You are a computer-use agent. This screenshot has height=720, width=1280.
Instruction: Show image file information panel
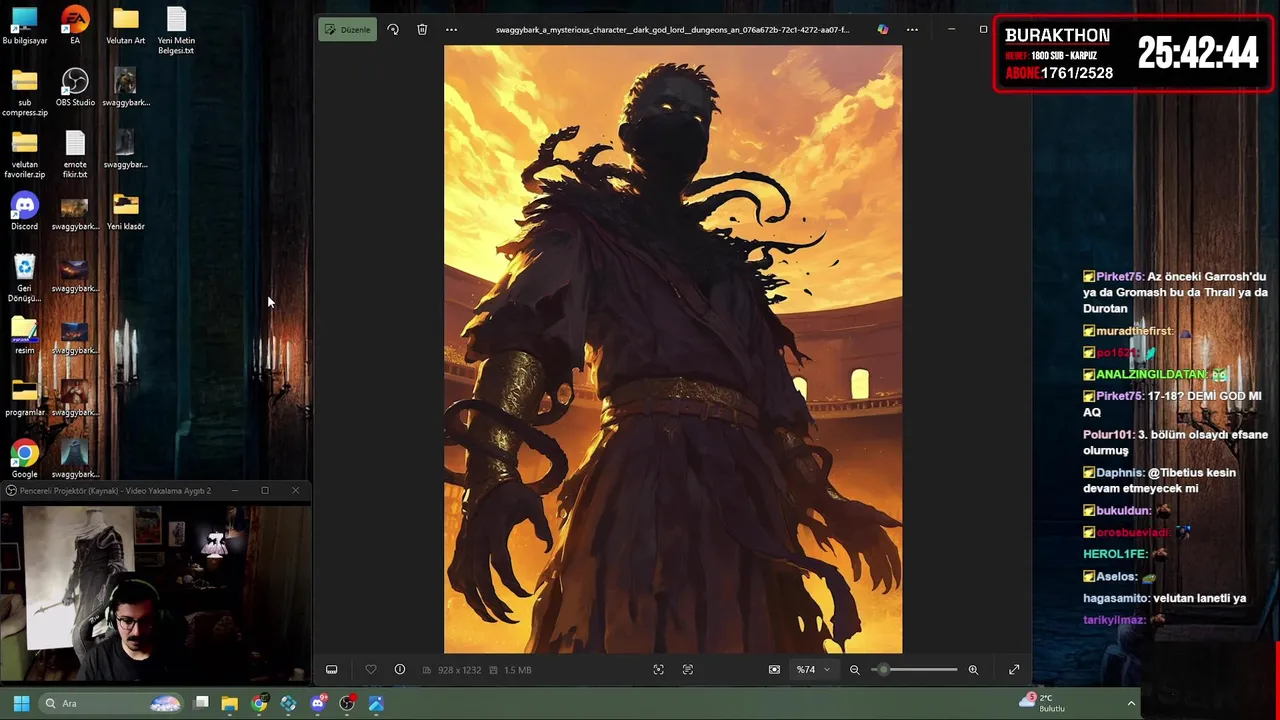coord(400,670)
